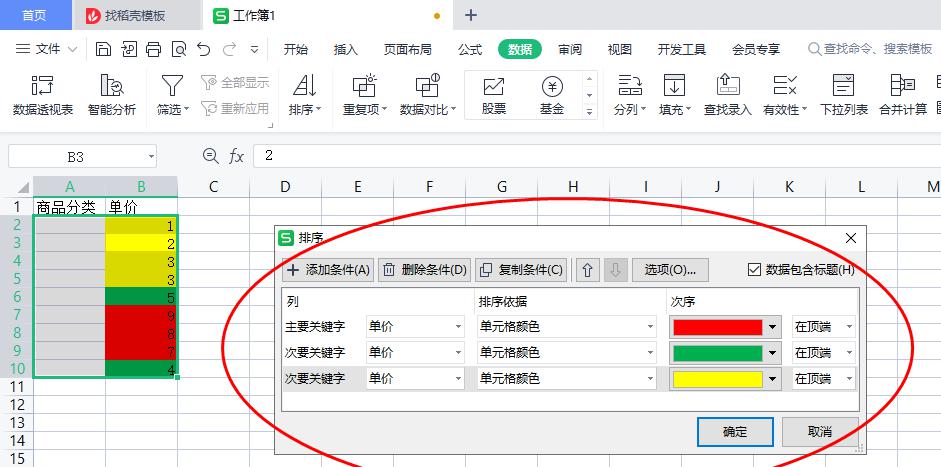This screenshot has height=467, width=941.
Task: Open the 文件 (File) menu
Action: pyautogui.click(x=47, y=49)
